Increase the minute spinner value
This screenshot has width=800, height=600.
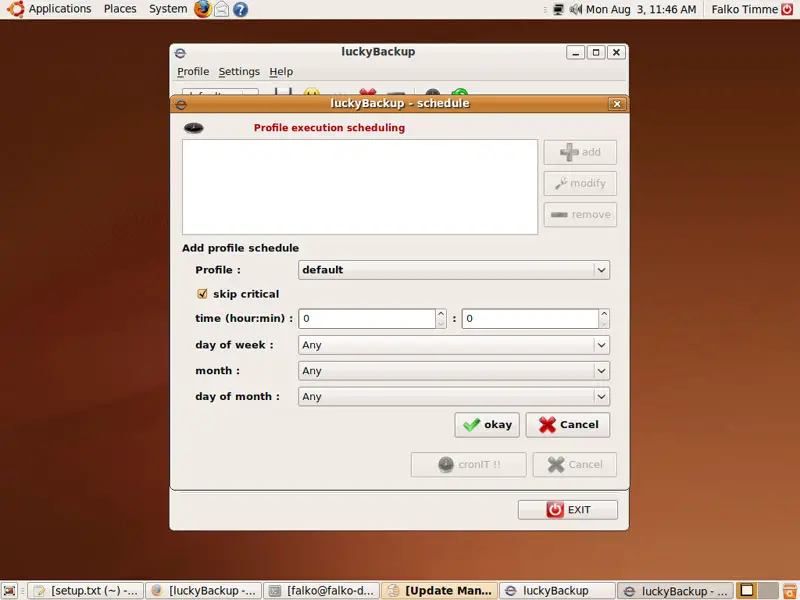604,314
